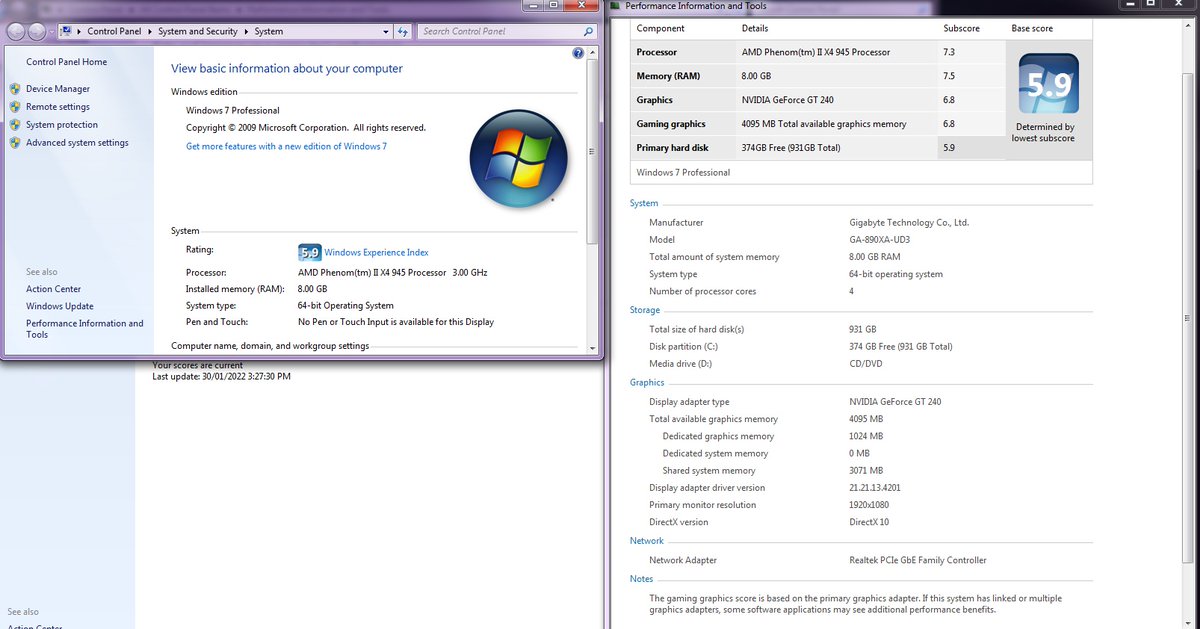Open the Windows Experience Index link

(376, 253)
